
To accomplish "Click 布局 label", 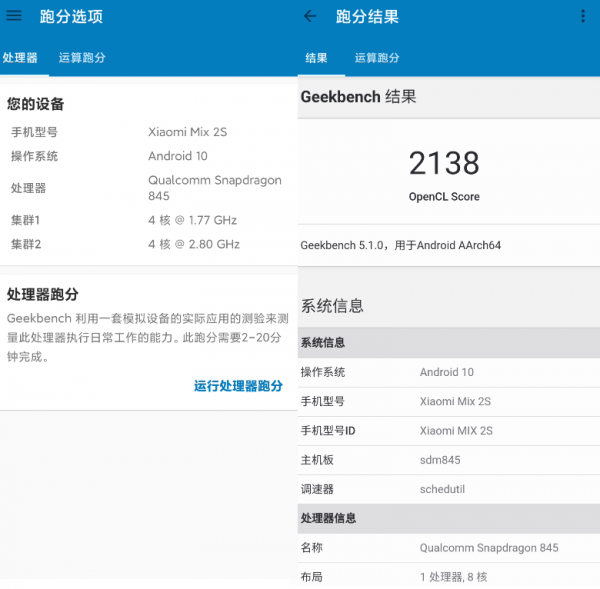I will pos(311,577).
